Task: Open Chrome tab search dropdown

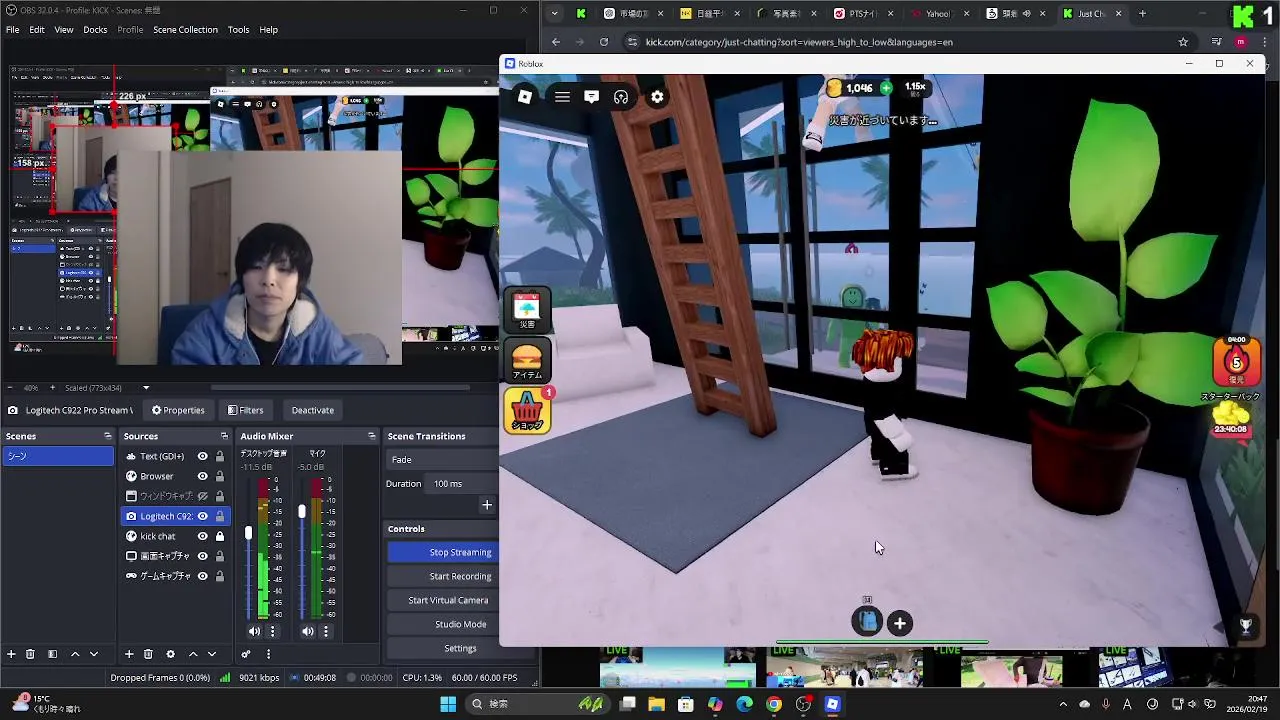Action: coord(555,14)
